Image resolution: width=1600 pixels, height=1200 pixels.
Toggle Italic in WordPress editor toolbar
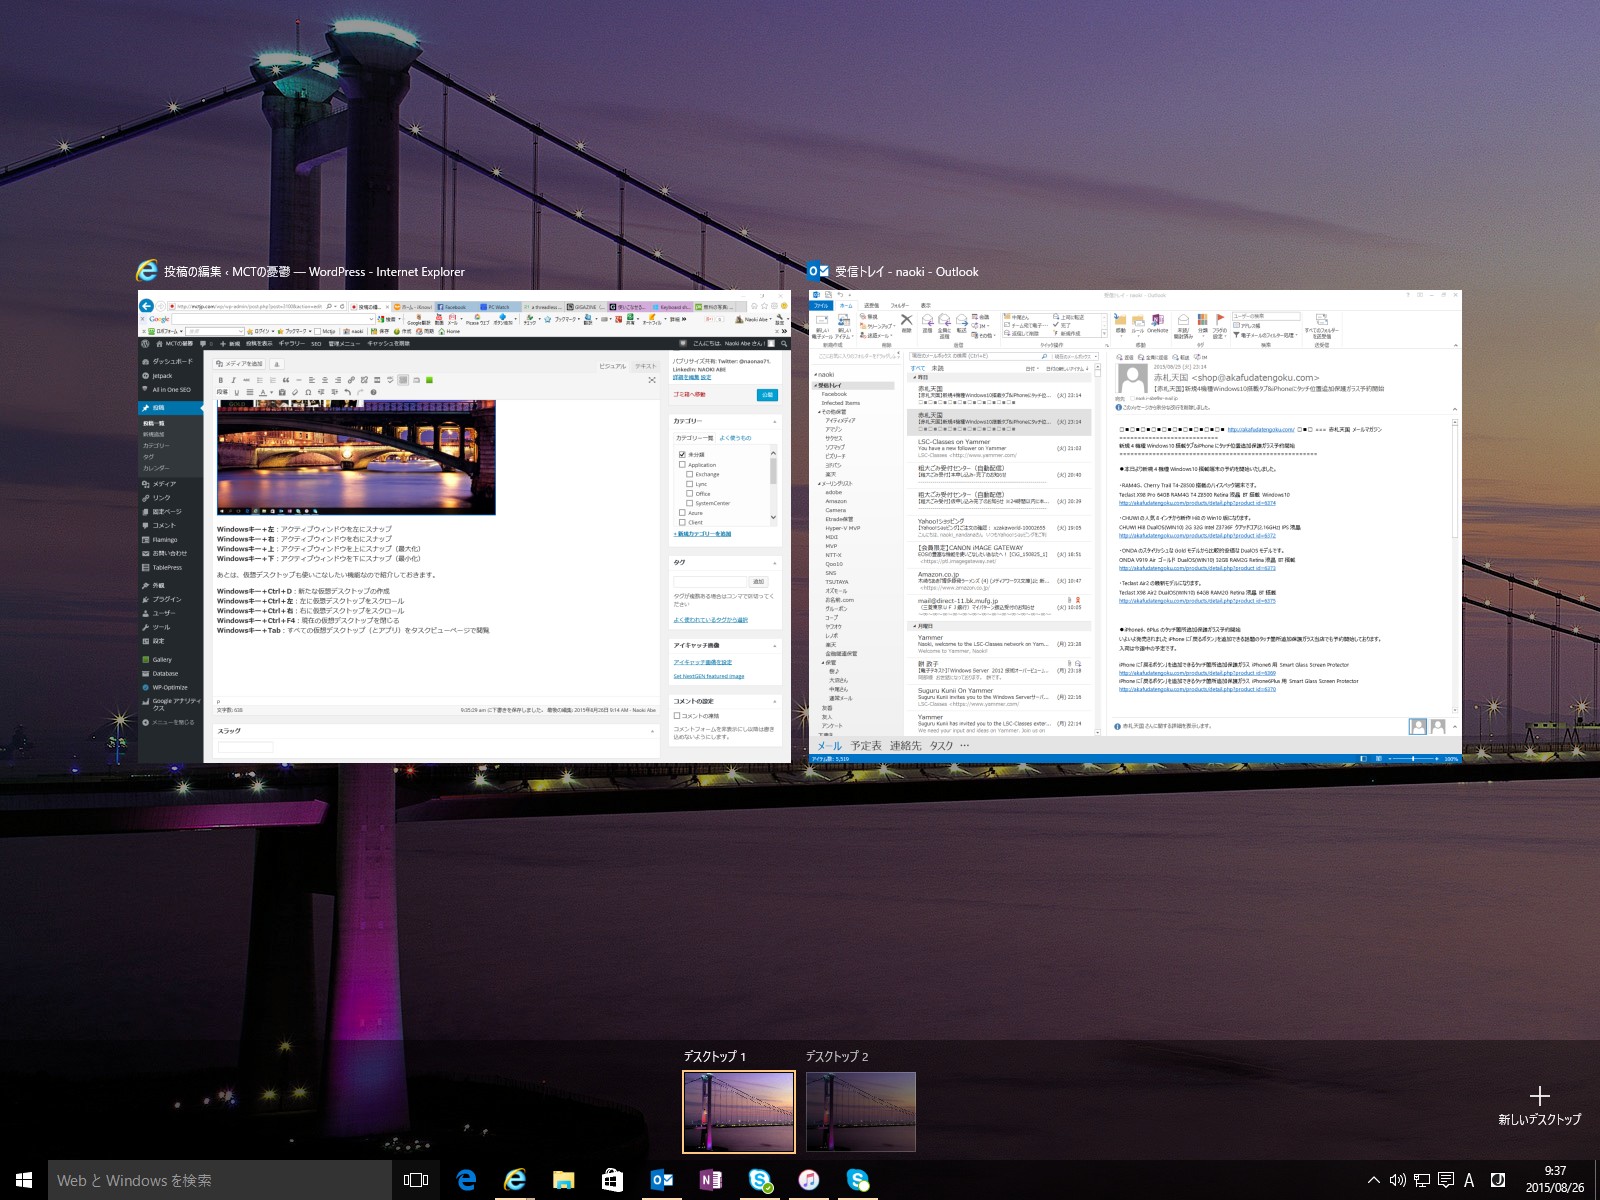pos(233,380)
